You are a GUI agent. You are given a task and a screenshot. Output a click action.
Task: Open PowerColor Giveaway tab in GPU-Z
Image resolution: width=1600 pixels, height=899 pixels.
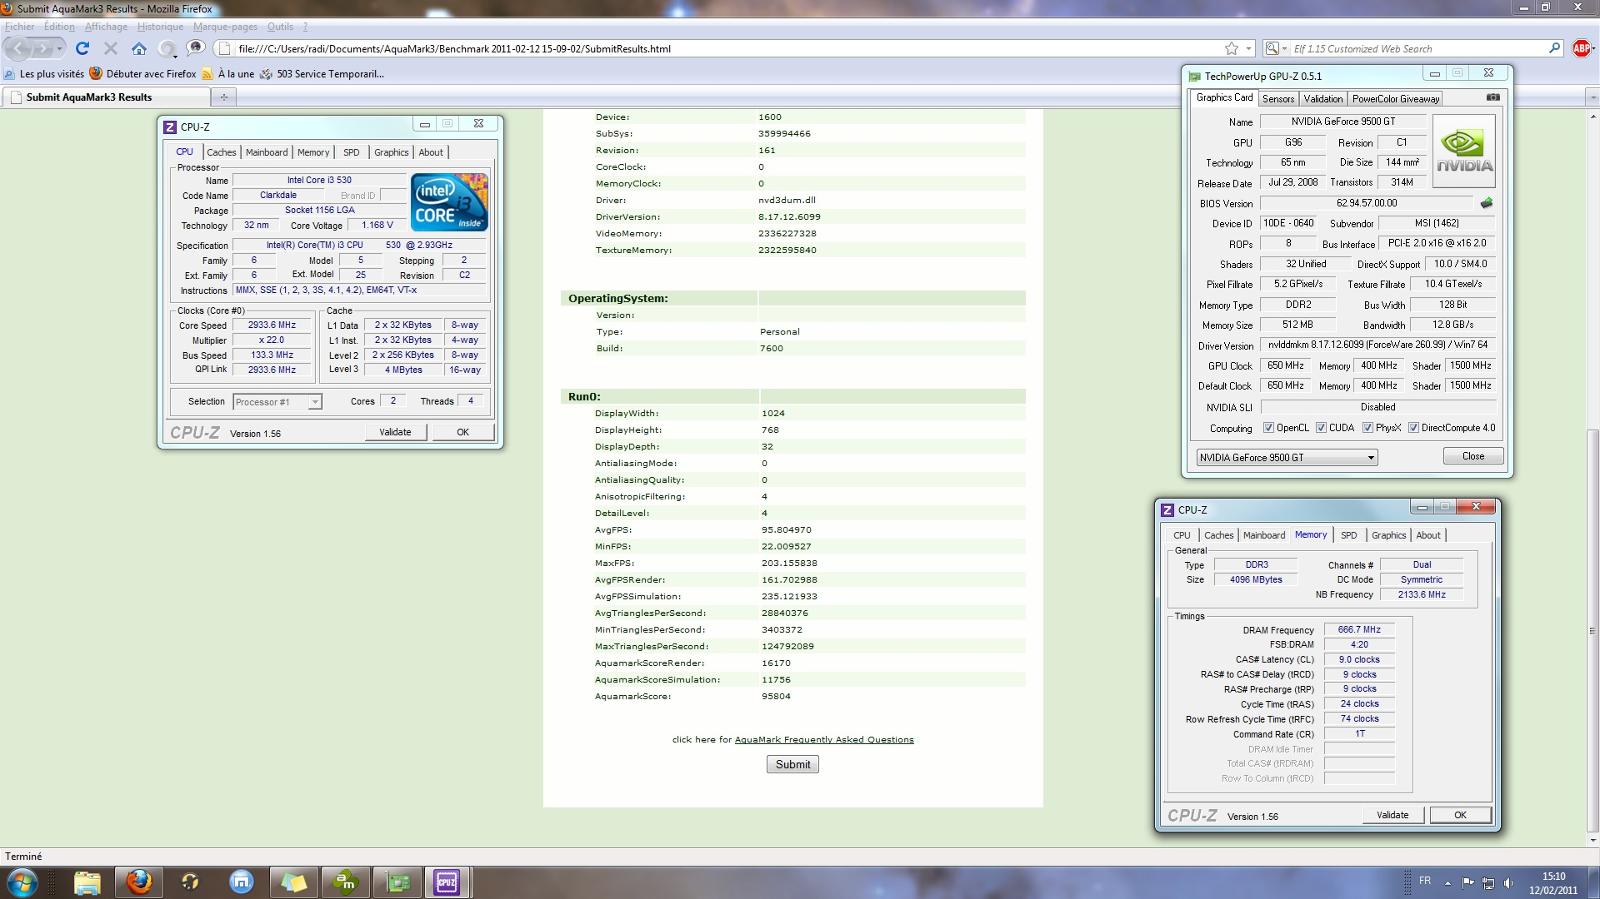[x=1396, y=98]
